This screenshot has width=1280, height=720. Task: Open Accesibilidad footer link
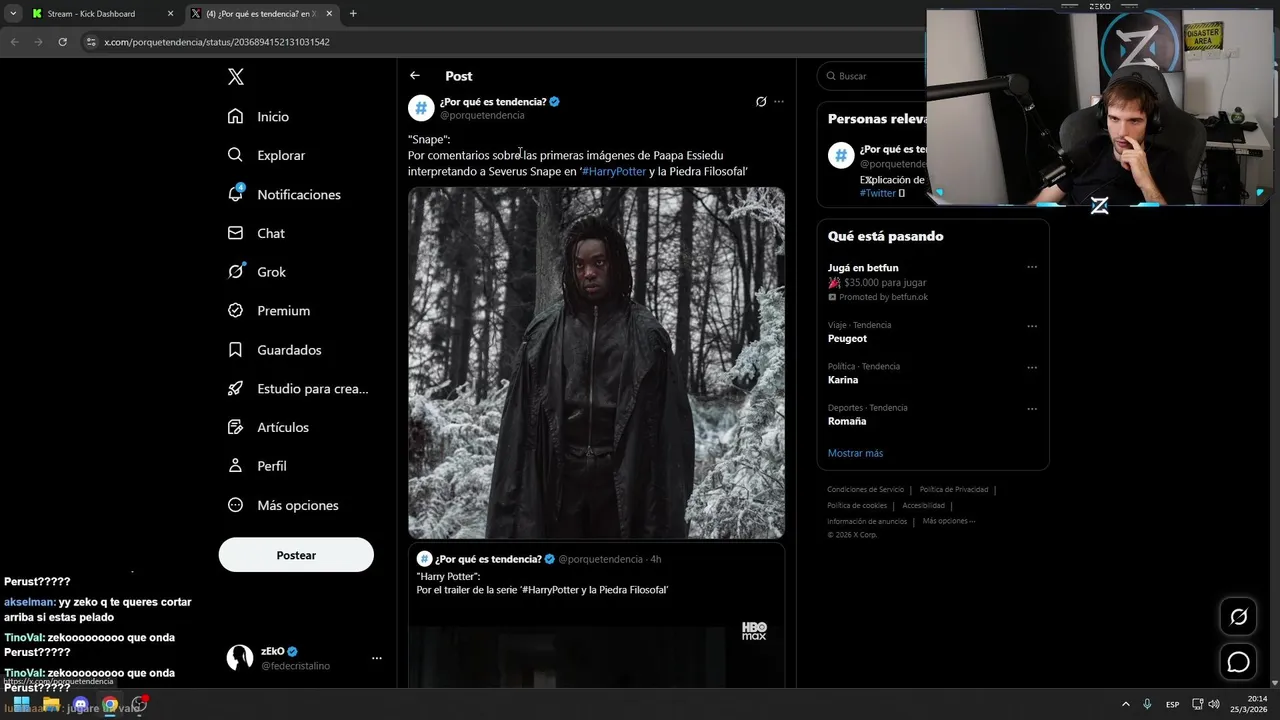[x=923, y=505]
